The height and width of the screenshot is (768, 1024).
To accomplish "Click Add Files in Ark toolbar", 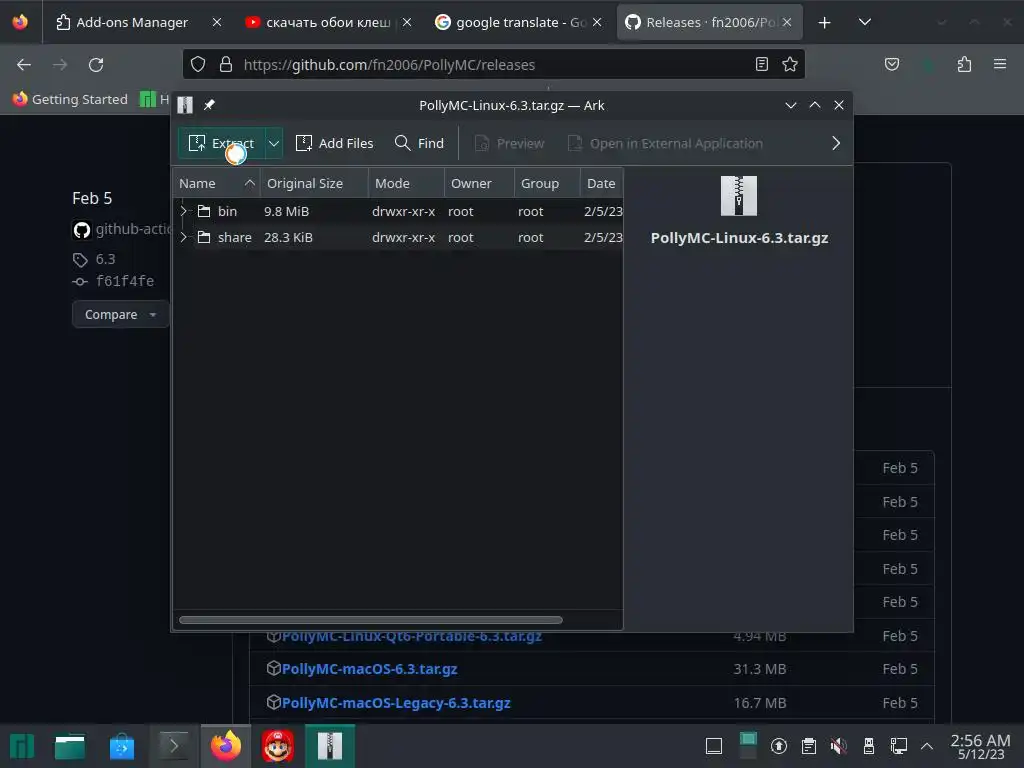I will point(334,143).
